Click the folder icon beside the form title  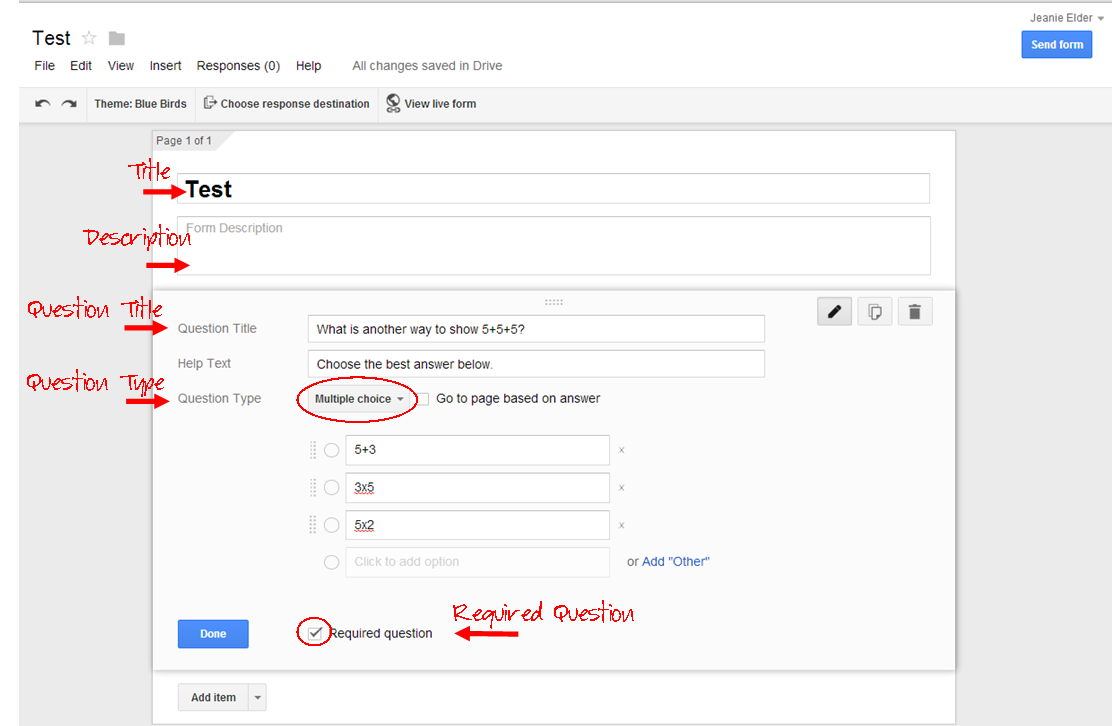click(116, 37)
